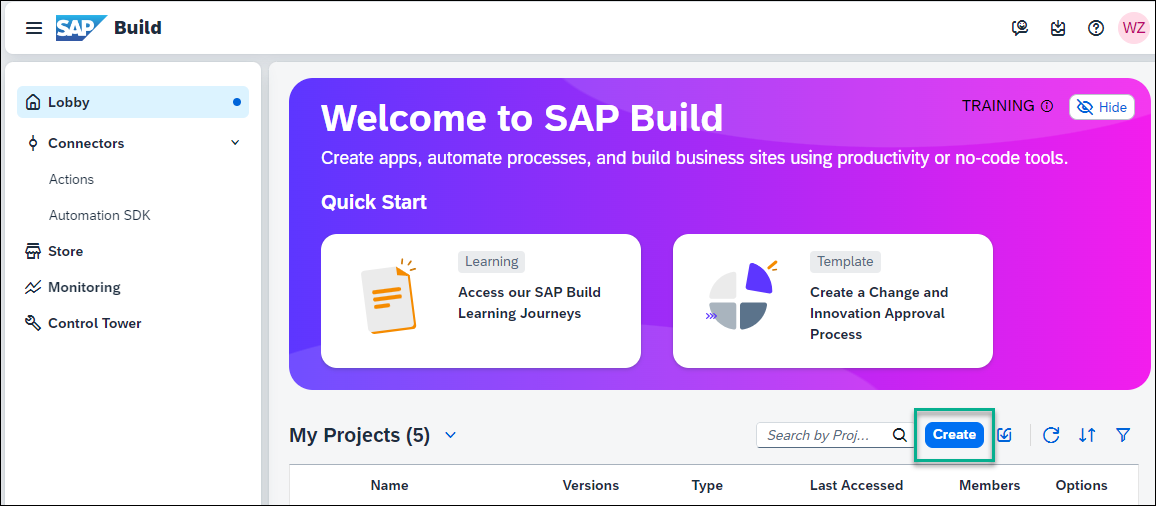Click the Create button
This screenshot has height=506, width=1156.
pyautogui.click(x=955, y=435)
